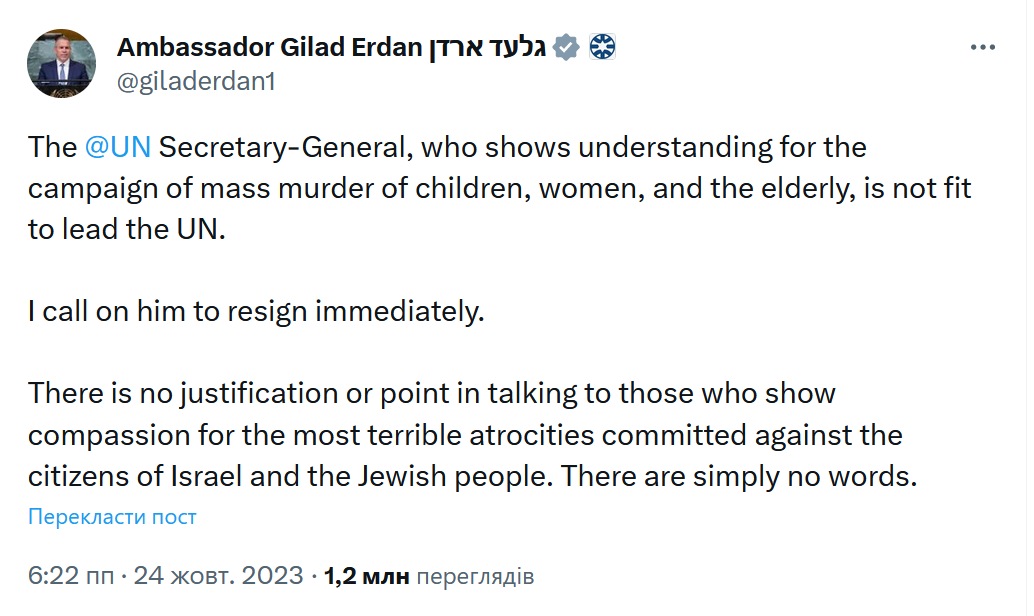
Task: Open the @giladerdan1 handle link
Action: [x=195, y=82]
